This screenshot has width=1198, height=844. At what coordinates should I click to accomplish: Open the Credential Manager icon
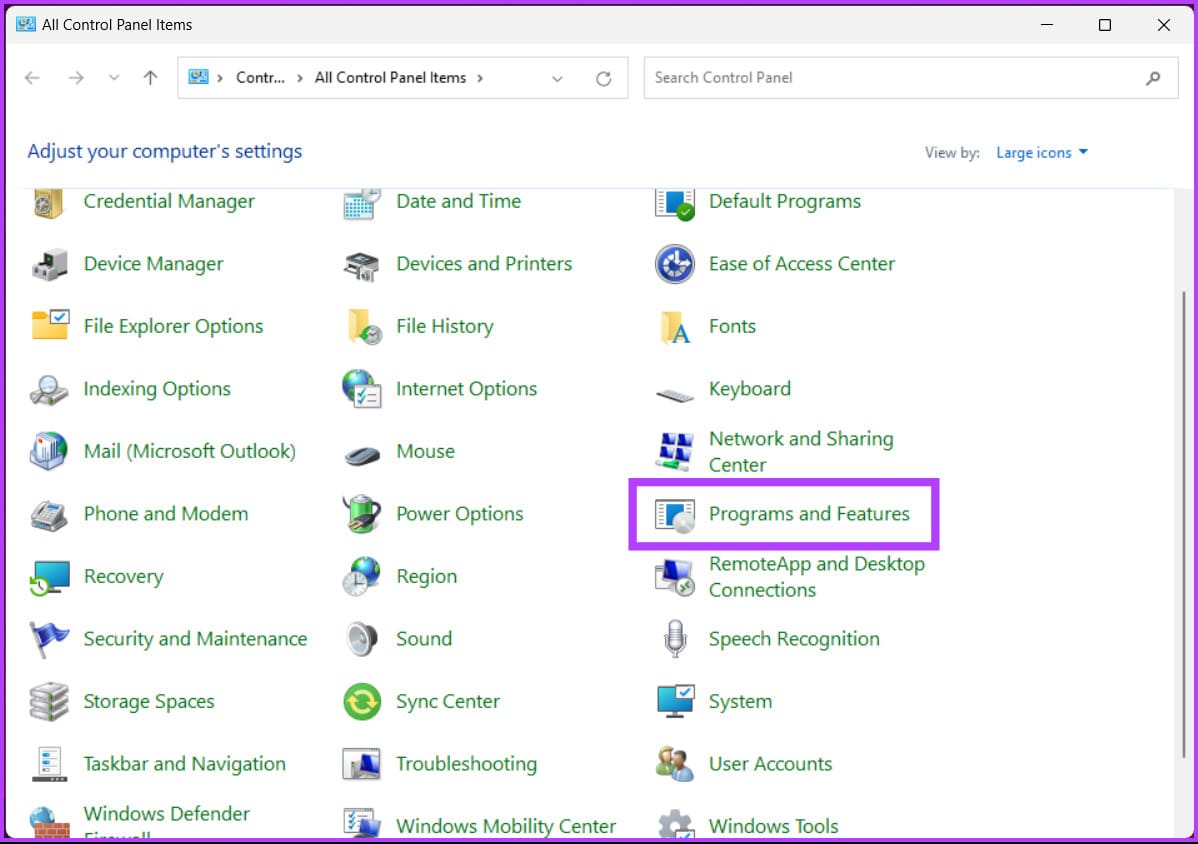(x=48, y=202)
